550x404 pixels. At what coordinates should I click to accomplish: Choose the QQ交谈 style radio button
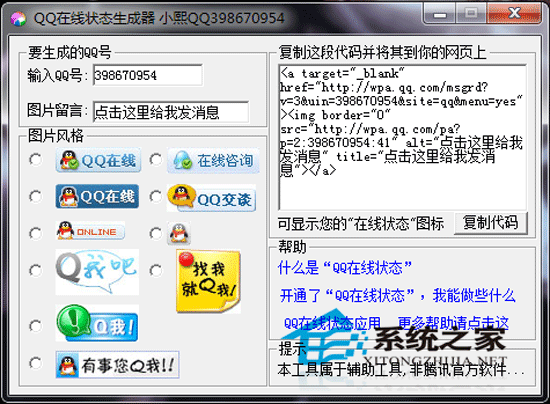click(156, 196)
